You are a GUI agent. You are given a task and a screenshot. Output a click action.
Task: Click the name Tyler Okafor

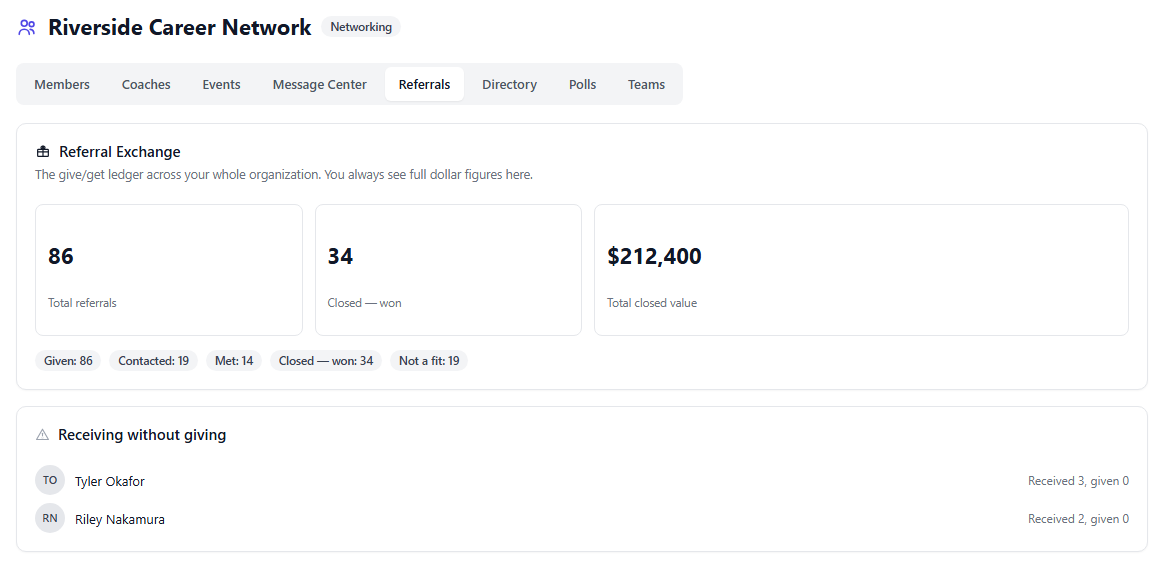[x=110, y=481]
